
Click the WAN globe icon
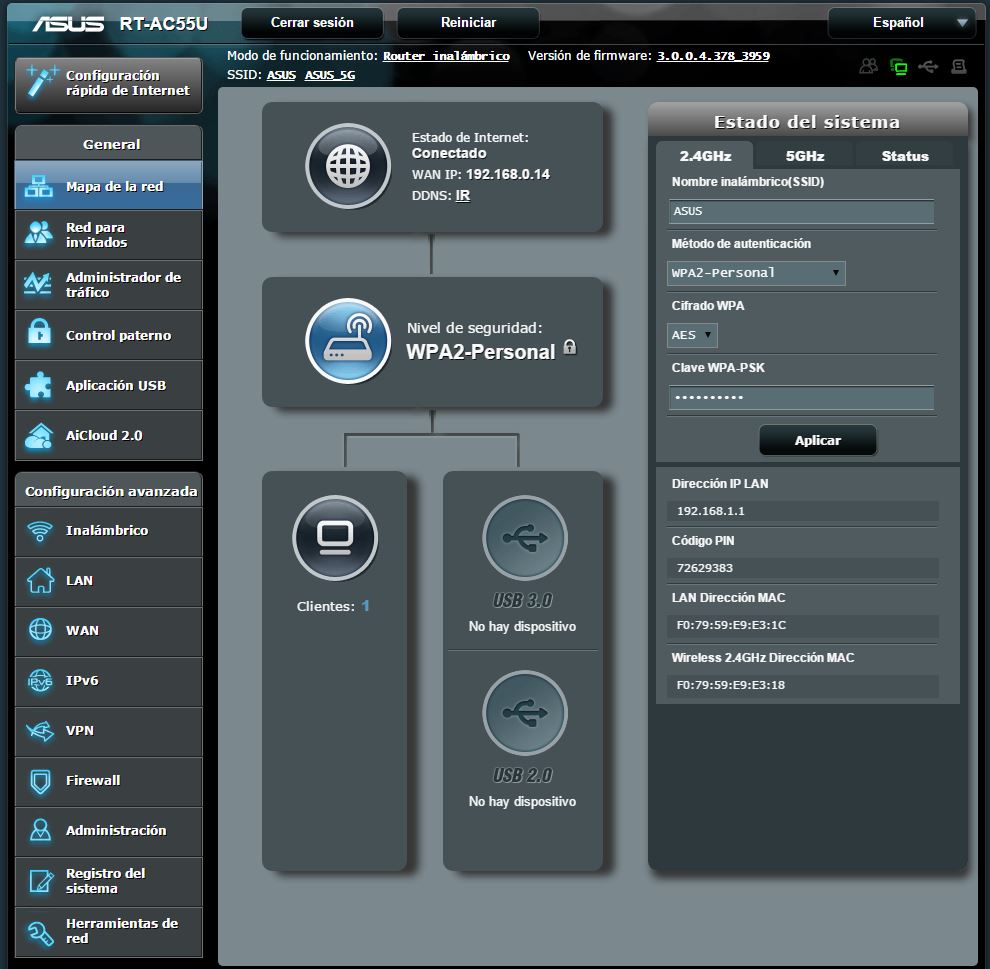click(40, 630)
